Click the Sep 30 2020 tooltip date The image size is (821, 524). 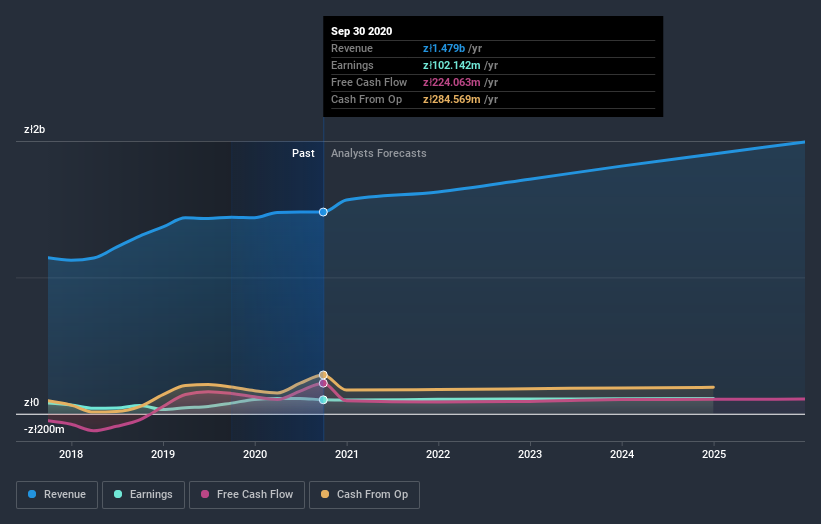point(361,31)
